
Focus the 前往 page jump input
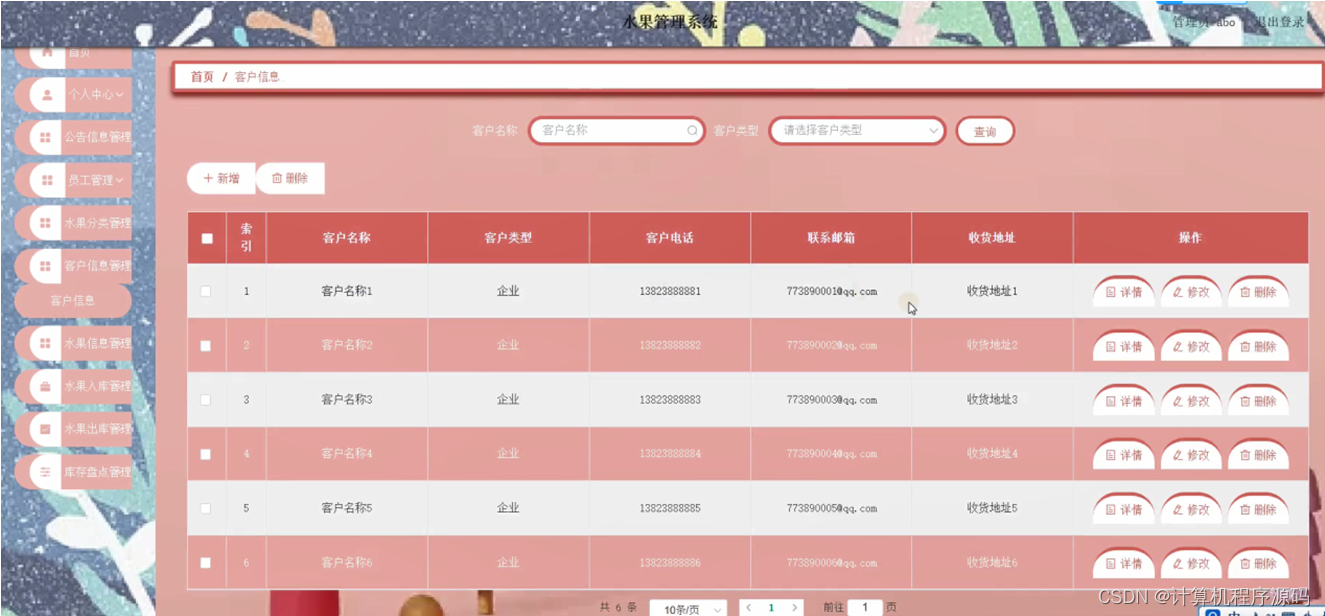865,608
